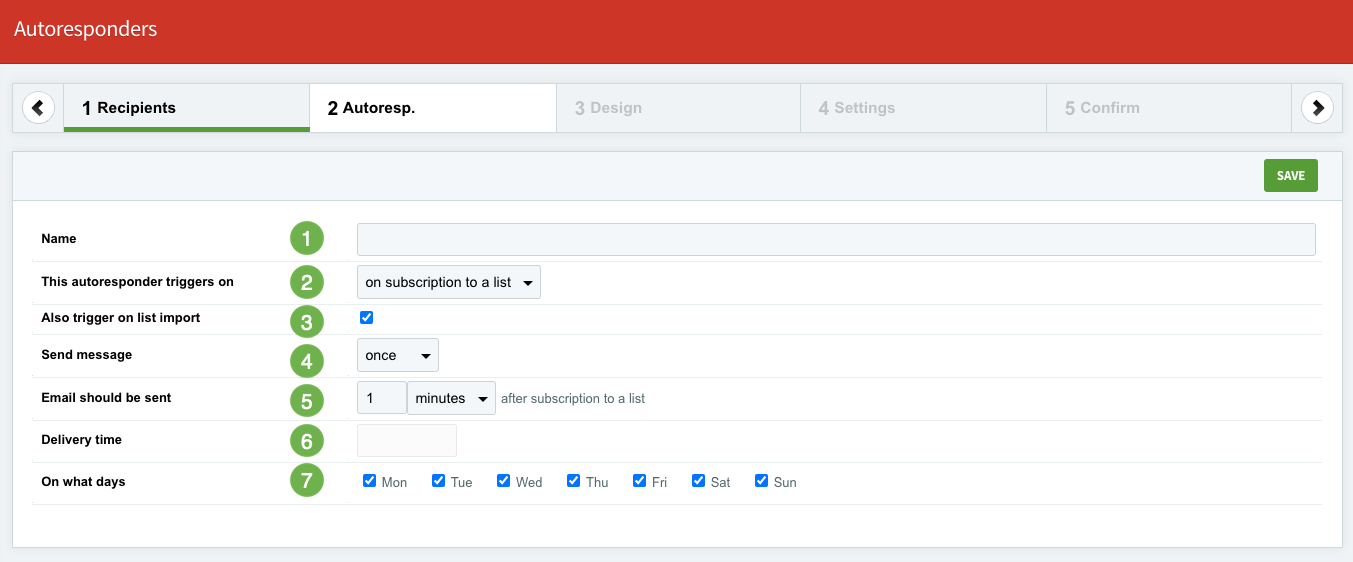
Task: Disable the Fri day checkbox
Action: click(x=639, y=481)
